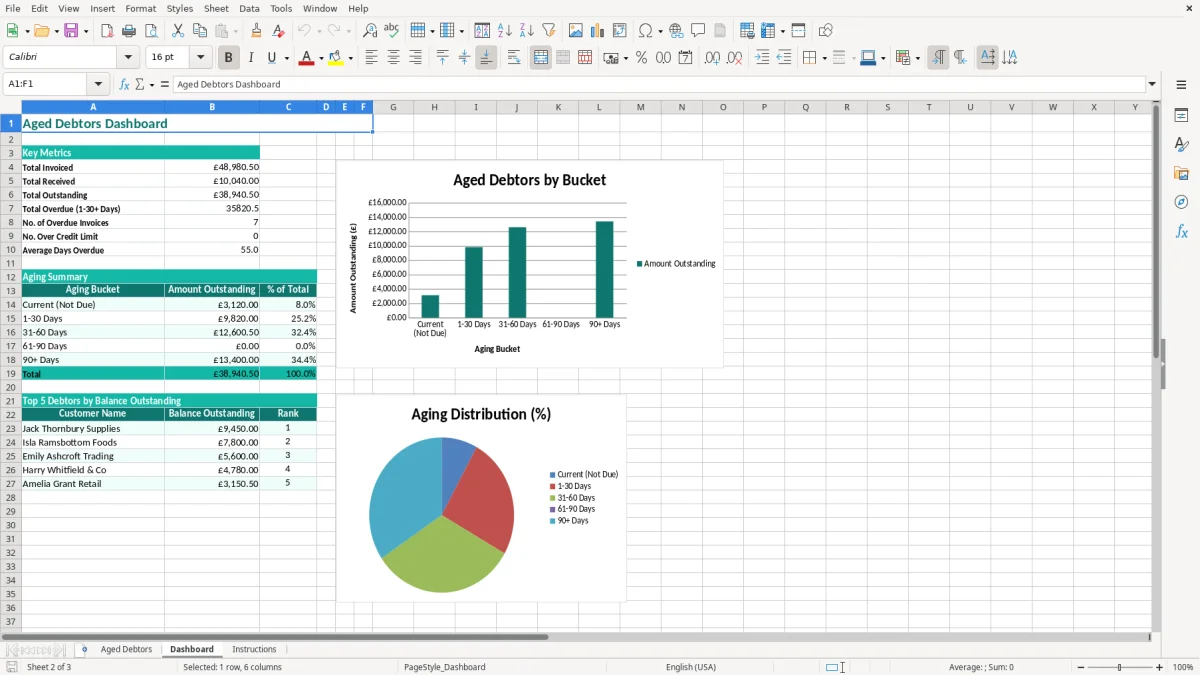This screenshot has height=675, width=1200.
Task: Toggle Underline formatting
Action: (272, 58)
